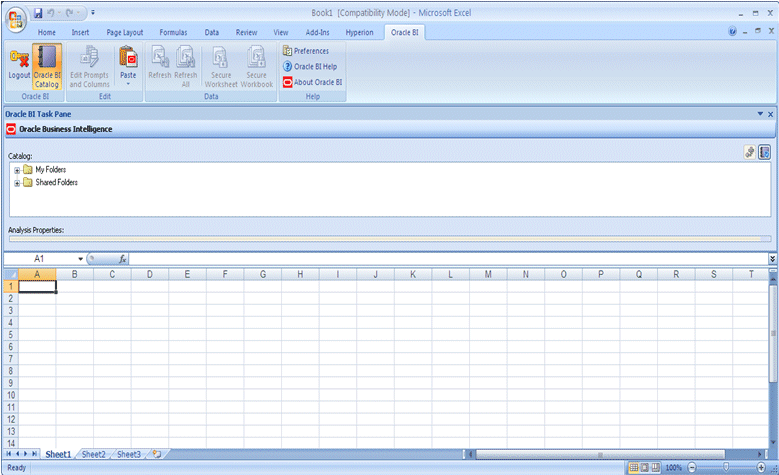Switch to Page Break Preview
779x475 pixels.
(655, 468)
